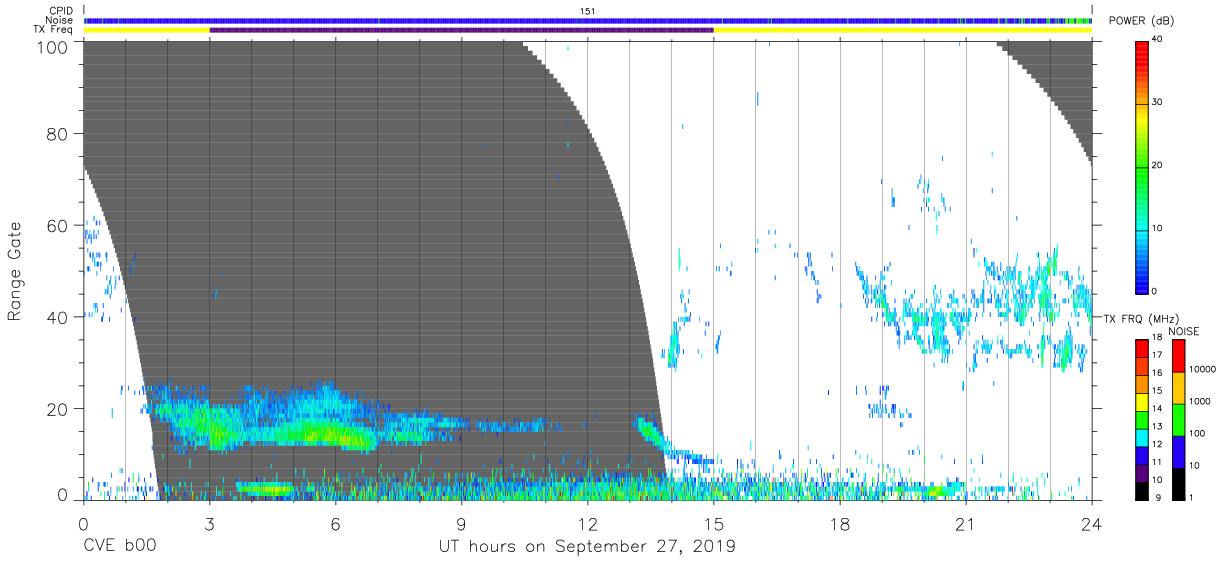Screen dimensions: 1228x567
Task: Click the 9 tick on UT hours axis
Action: coord(462,523)
